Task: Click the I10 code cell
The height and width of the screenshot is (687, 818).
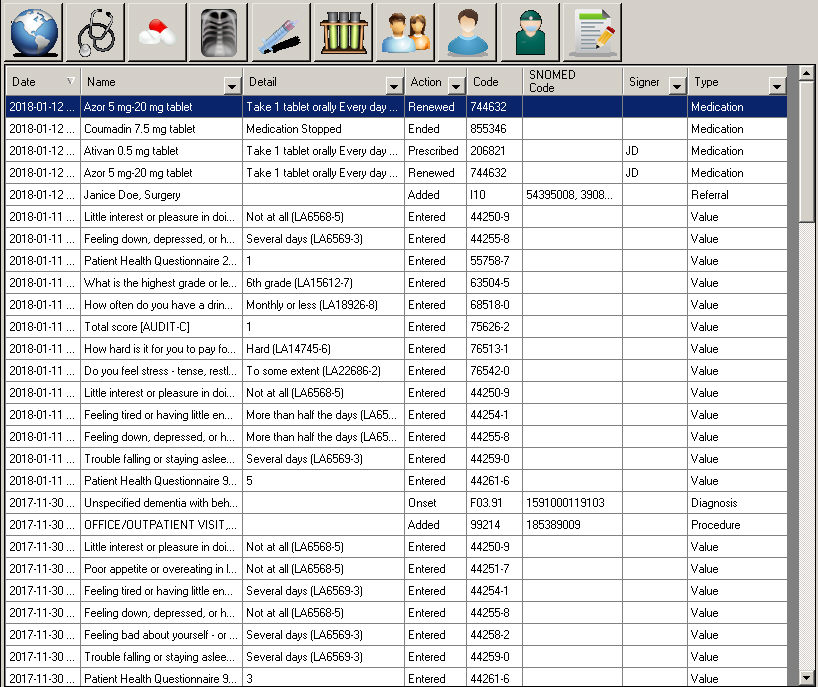Action: pos(494,195)
